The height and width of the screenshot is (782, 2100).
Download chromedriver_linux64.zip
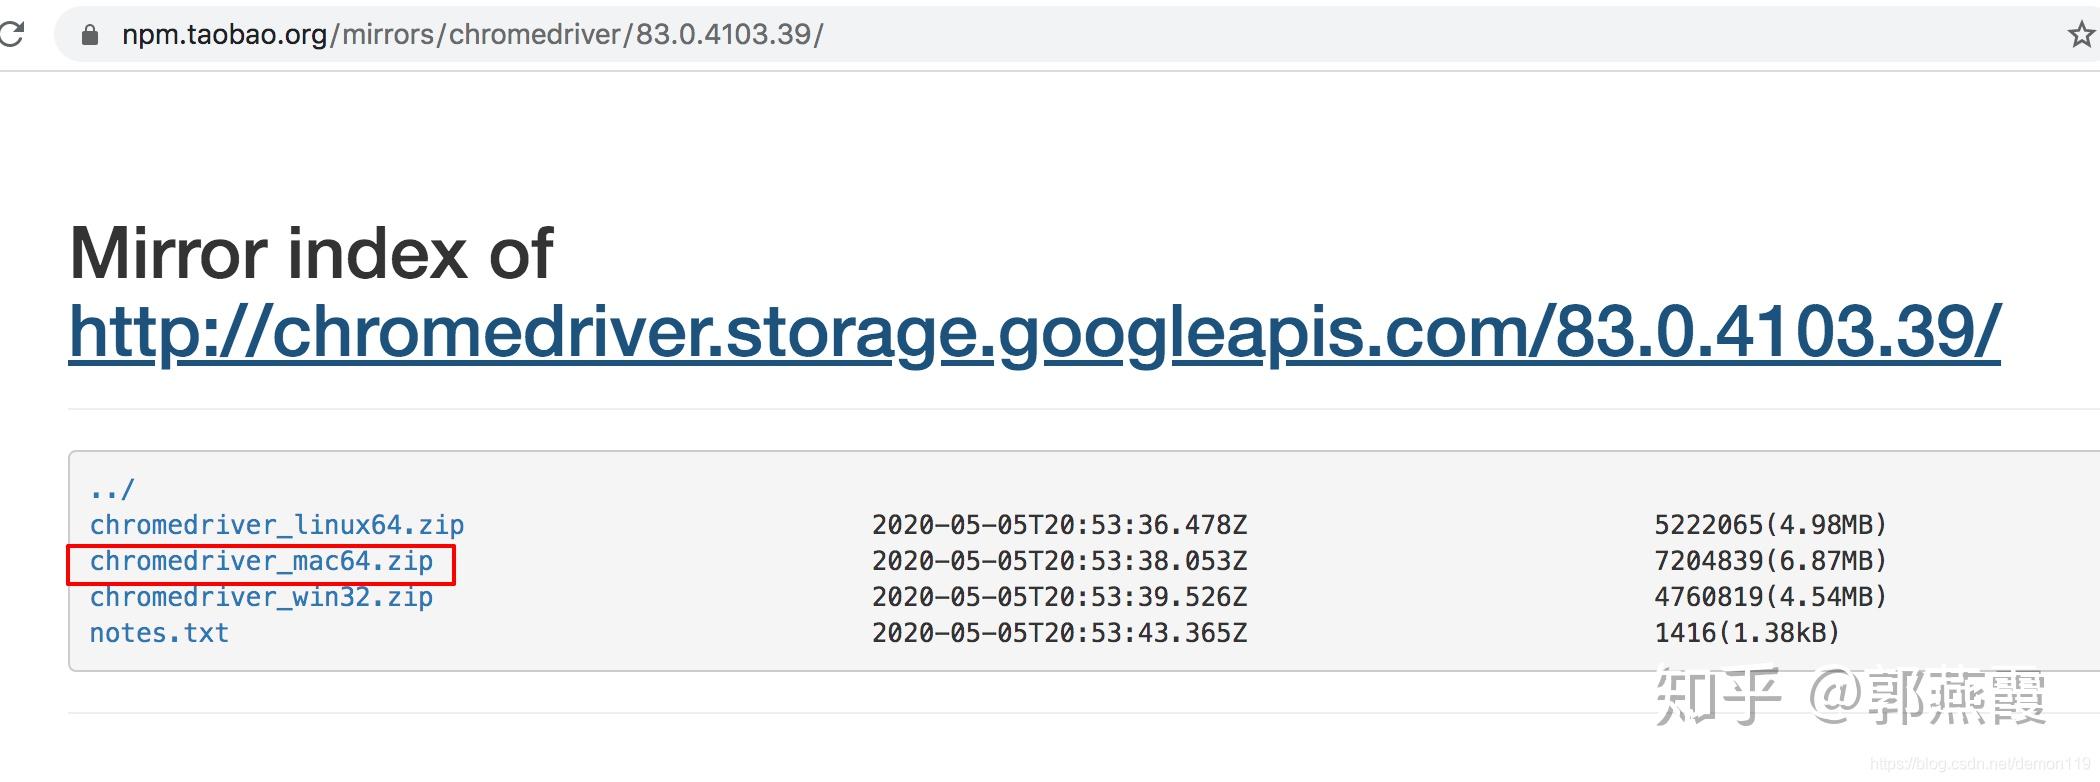click(x=277, y=525)
